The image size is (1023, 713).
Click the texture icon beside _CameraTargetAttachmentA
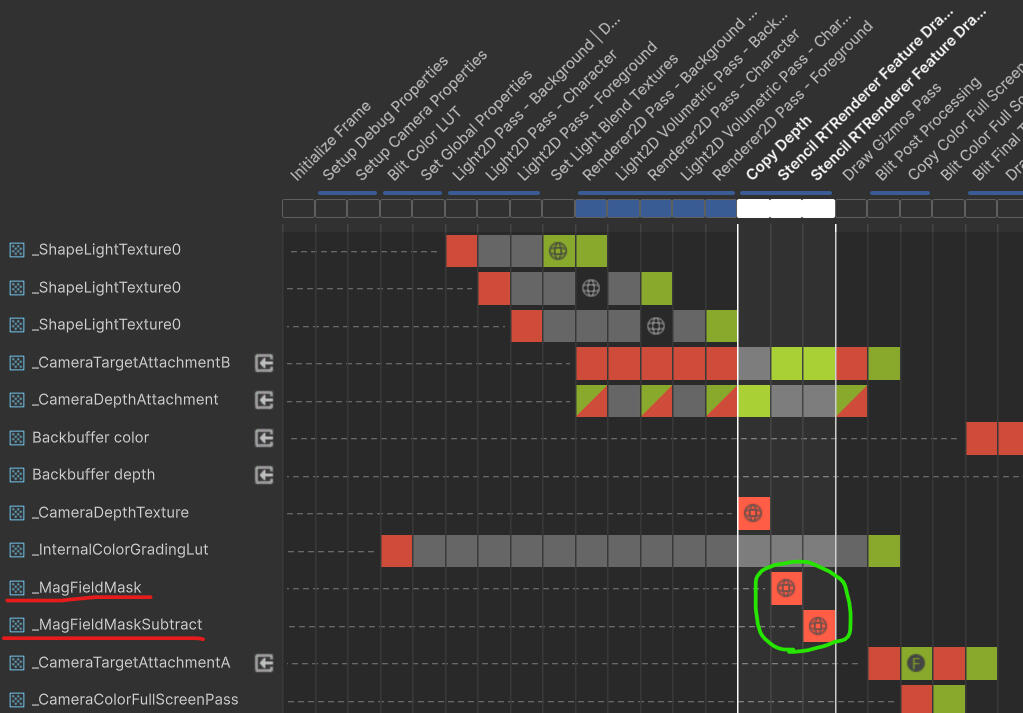click(17, 663)
